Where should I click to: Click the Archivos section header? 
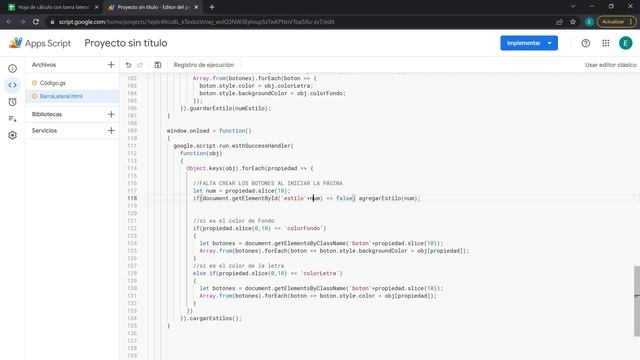click(44, 64)
